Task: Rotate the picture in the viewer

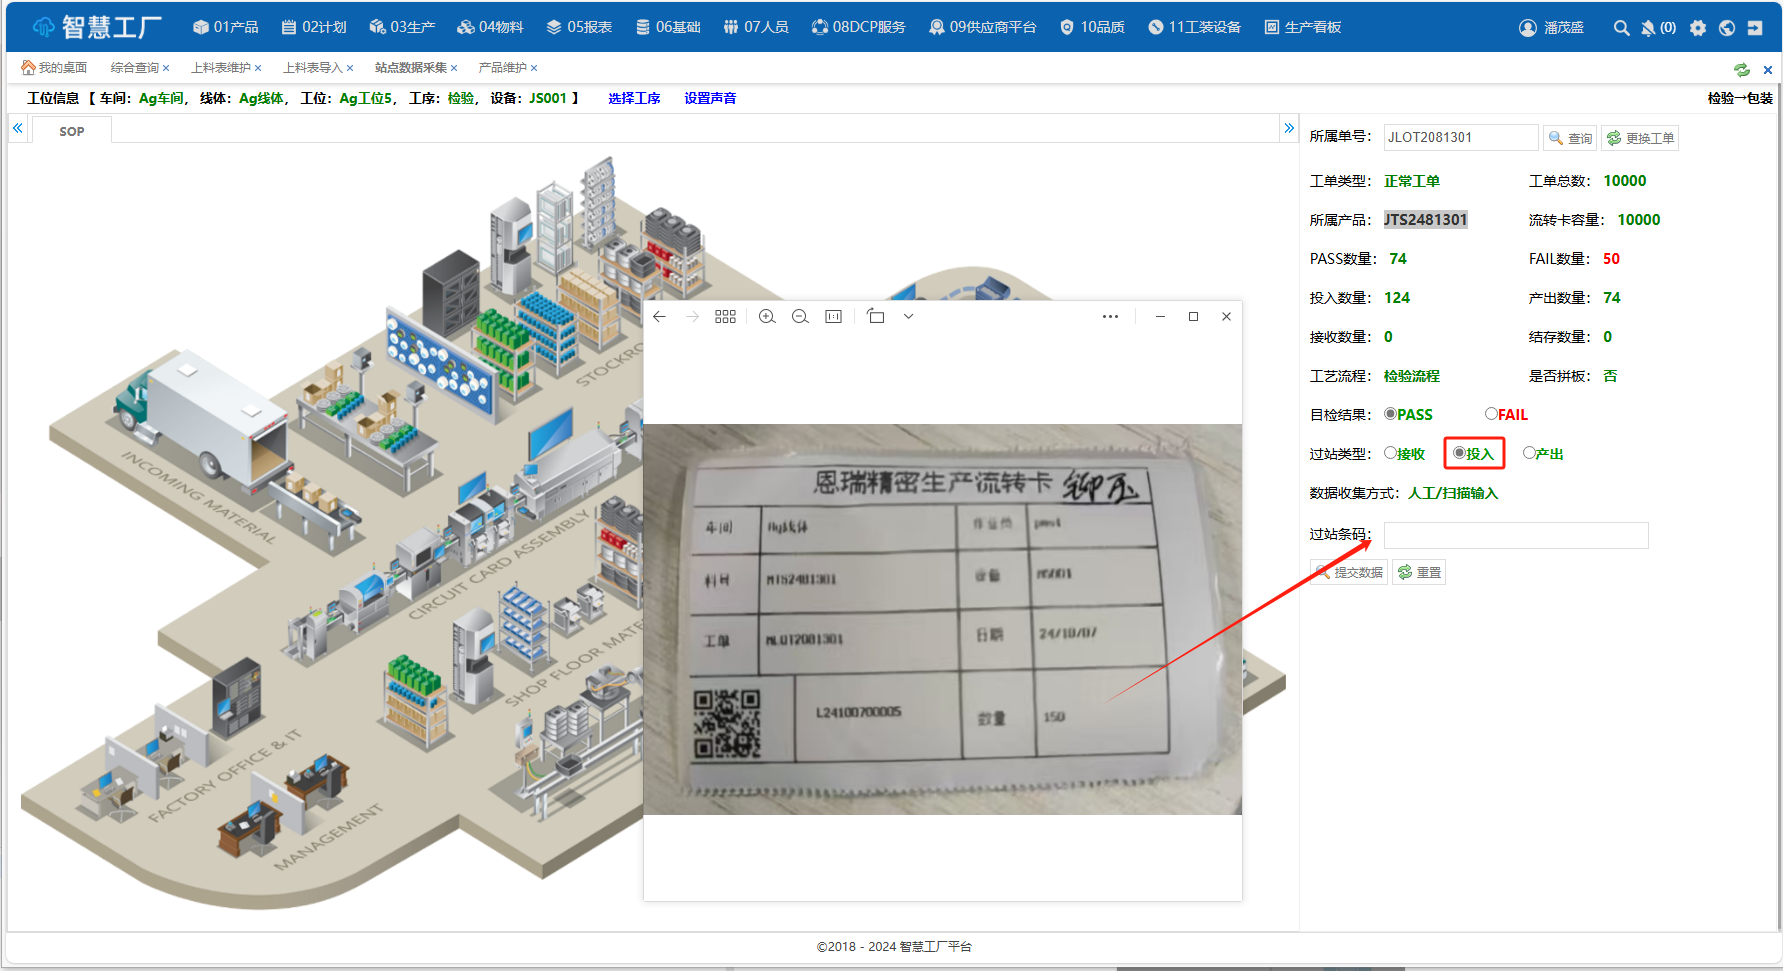Action: [x=876, y=316]
